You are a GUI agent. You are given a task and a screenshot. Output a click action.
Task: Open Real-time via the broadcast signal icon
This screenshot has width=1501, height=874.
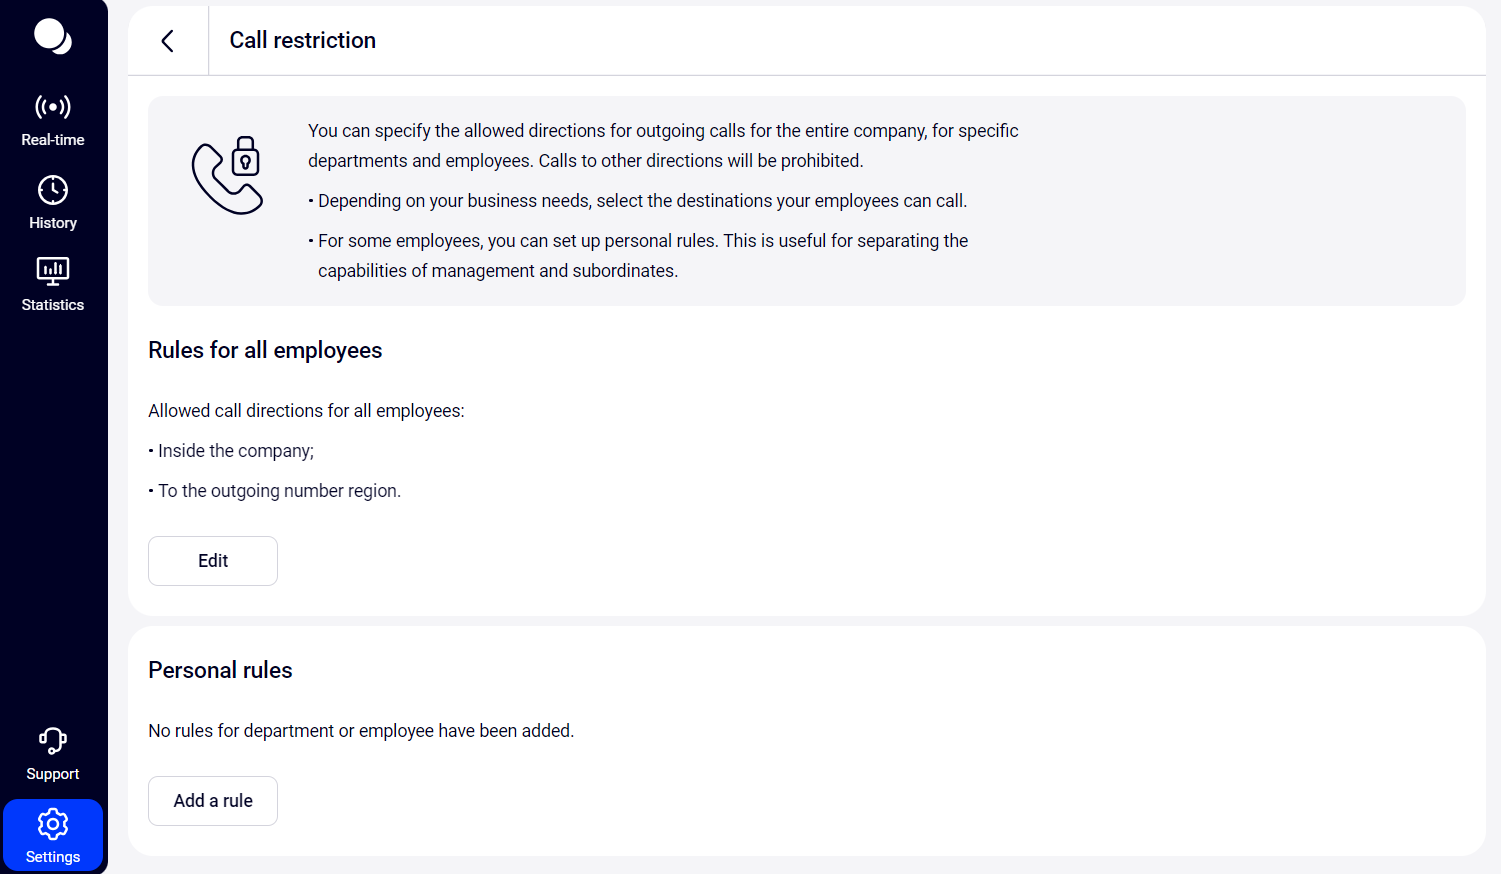[53, 107]
